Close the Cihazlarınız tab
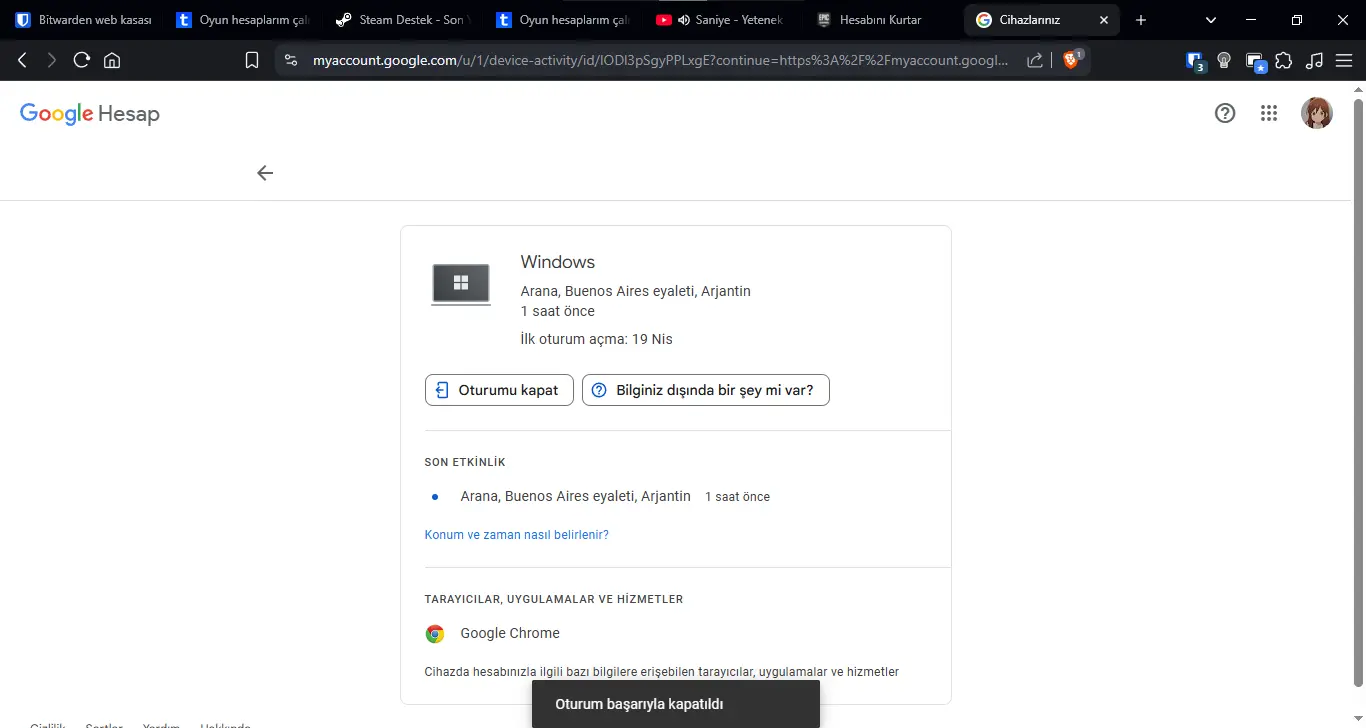Screen dimensions: 1366x728 click(x=1104, y=20)
